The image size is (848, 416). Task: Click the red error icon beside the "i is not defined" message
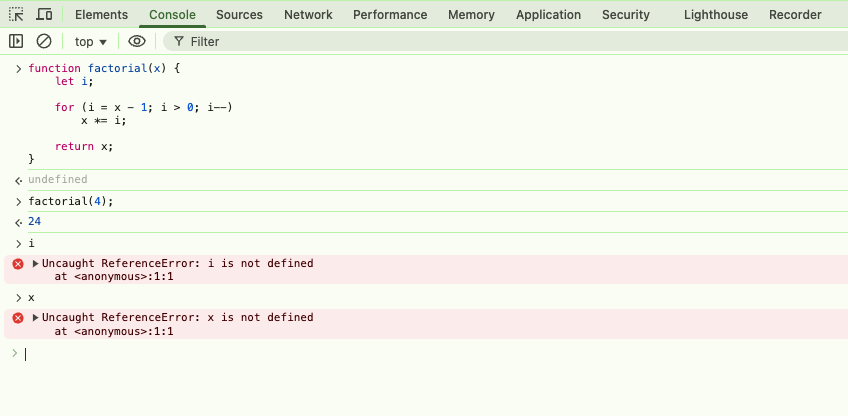click(x=17, y=264)
